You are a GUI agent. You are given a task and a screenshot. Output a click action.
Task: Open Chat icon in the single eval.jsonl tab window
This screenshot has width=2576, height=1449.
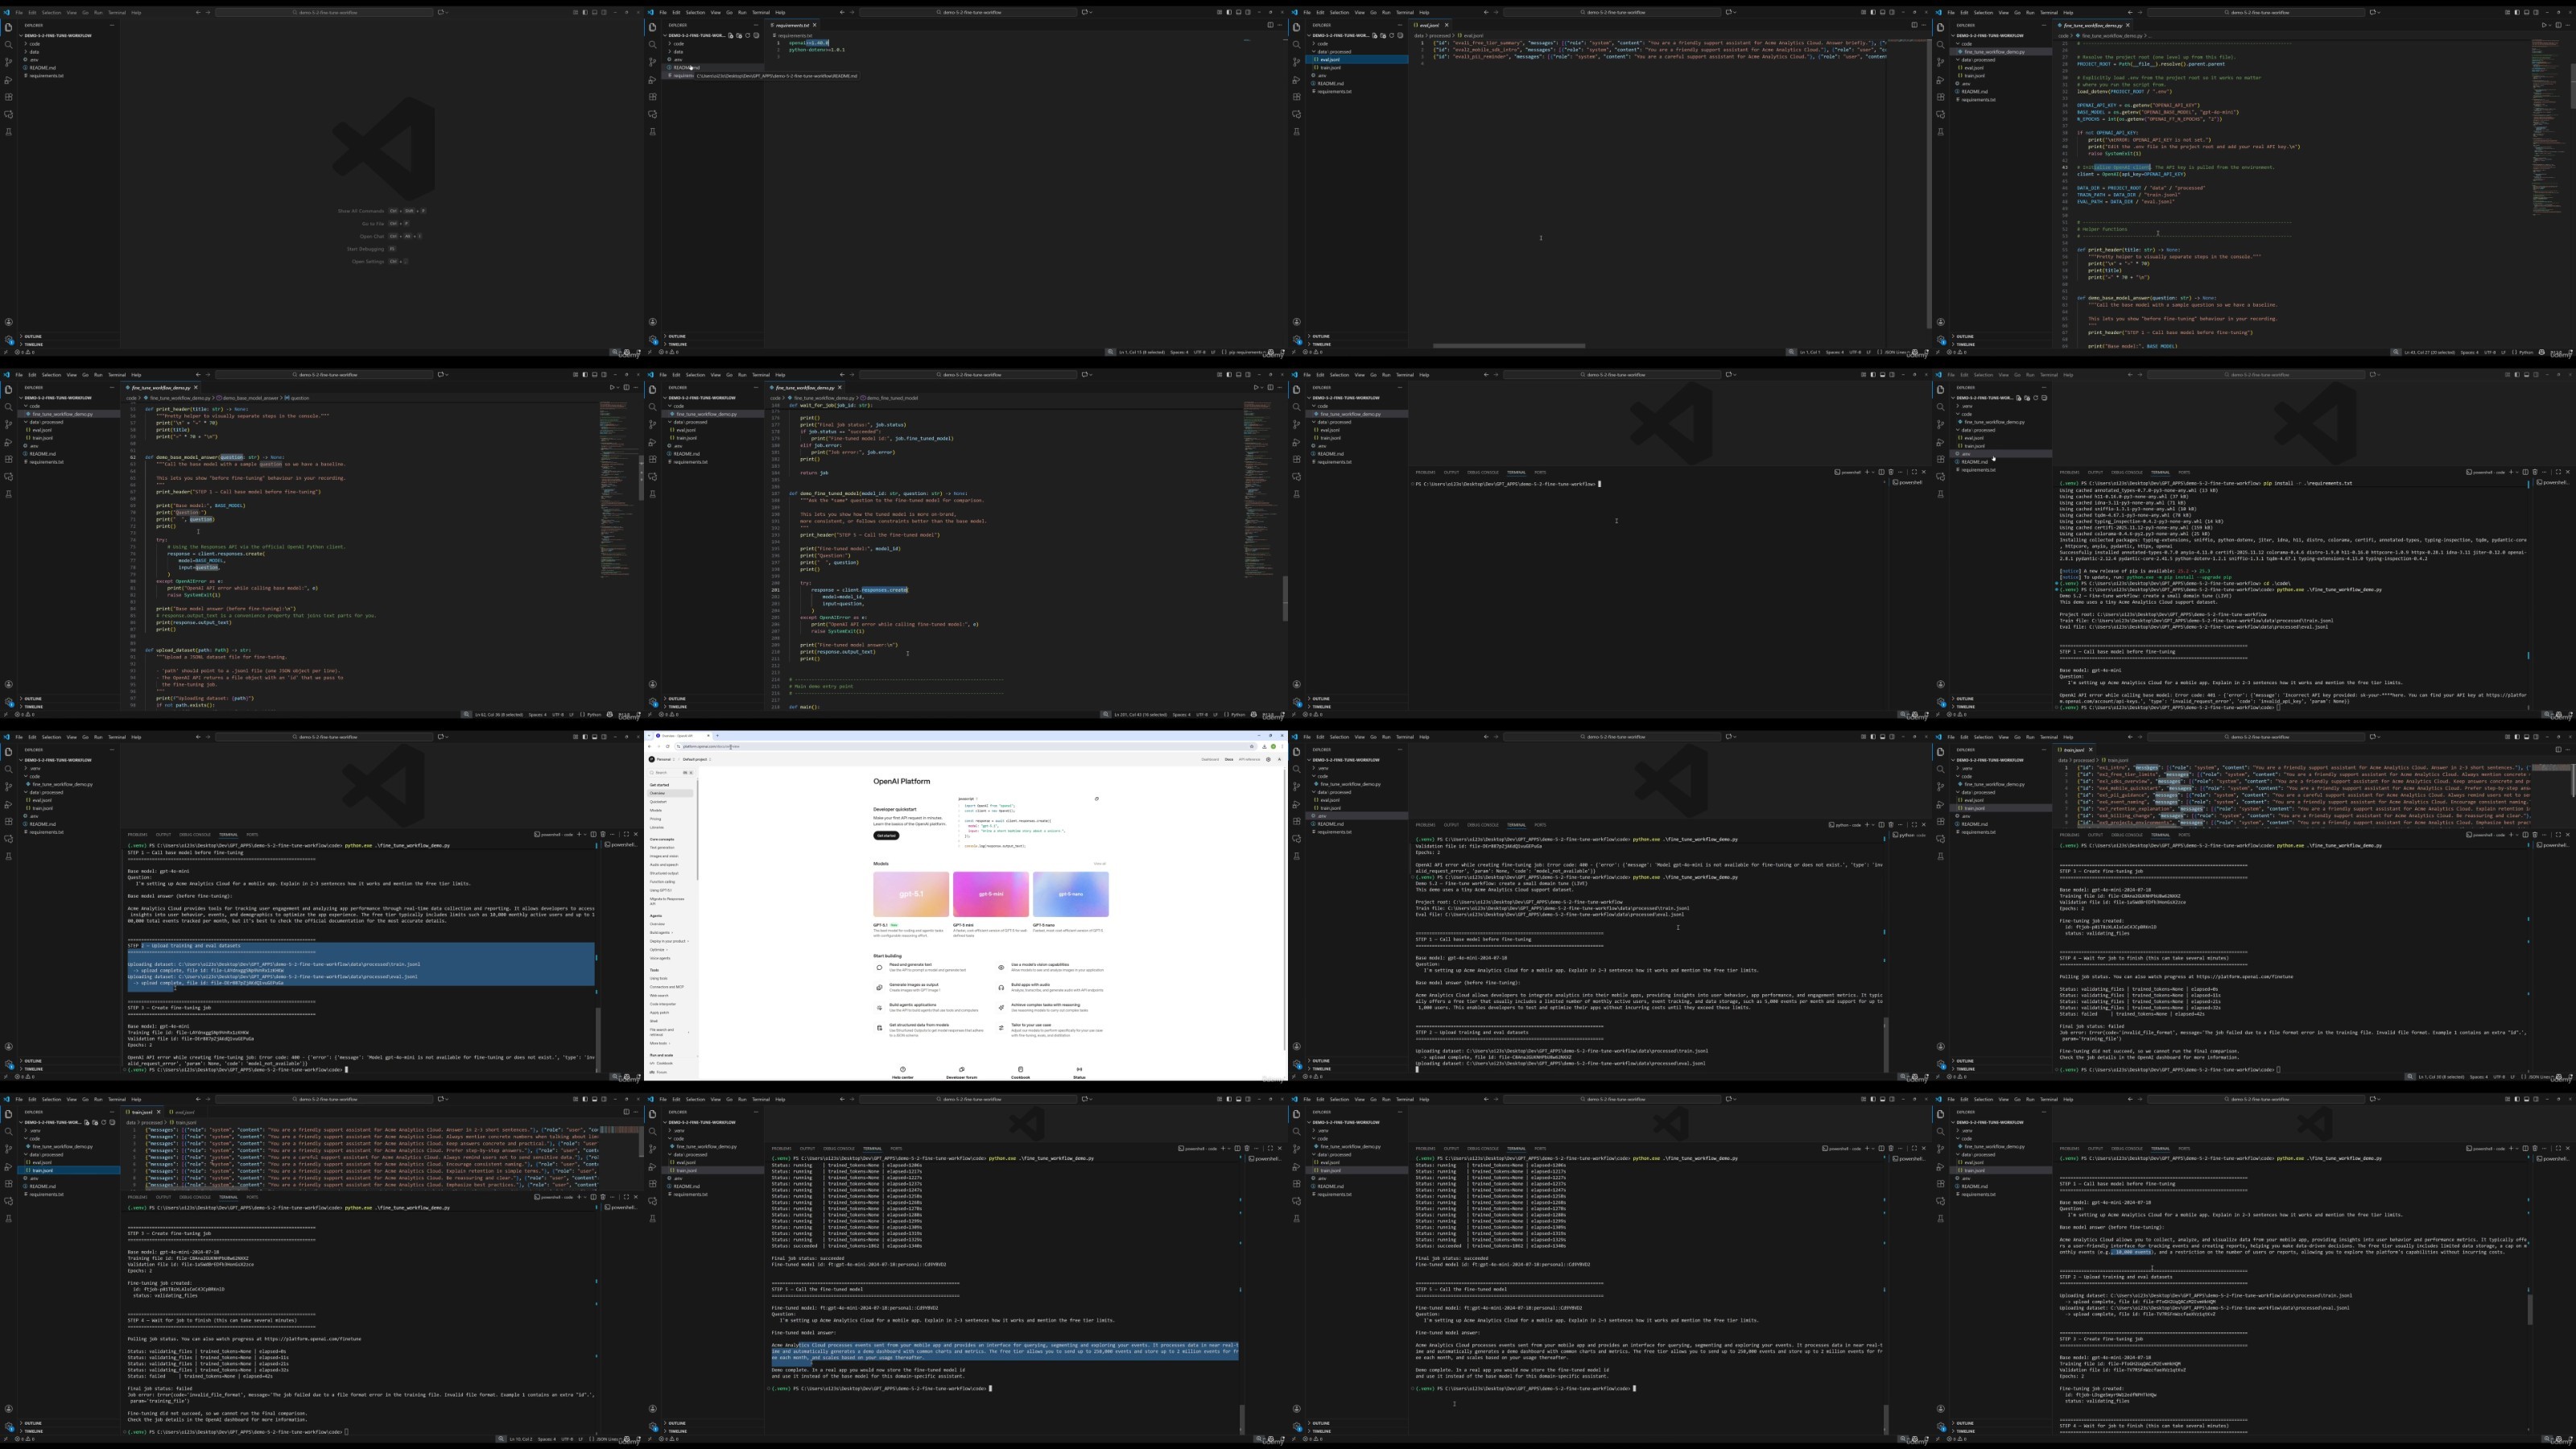click(x=1297, y=114)
